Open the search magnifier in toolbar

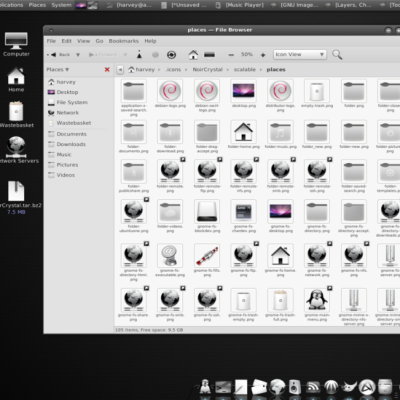point(337,55)
